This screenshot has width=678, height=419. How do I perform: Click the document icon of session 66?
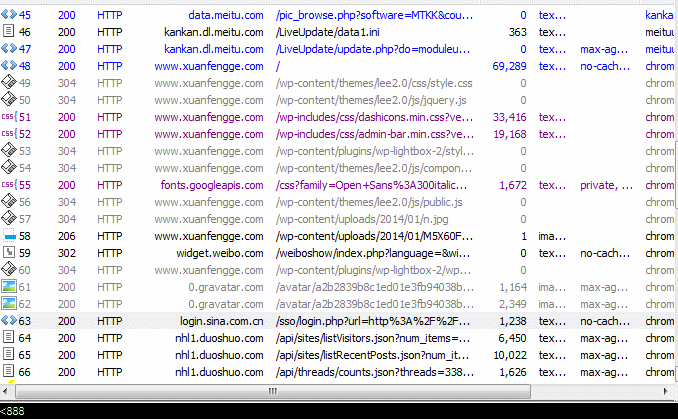[x=9, y=371]
